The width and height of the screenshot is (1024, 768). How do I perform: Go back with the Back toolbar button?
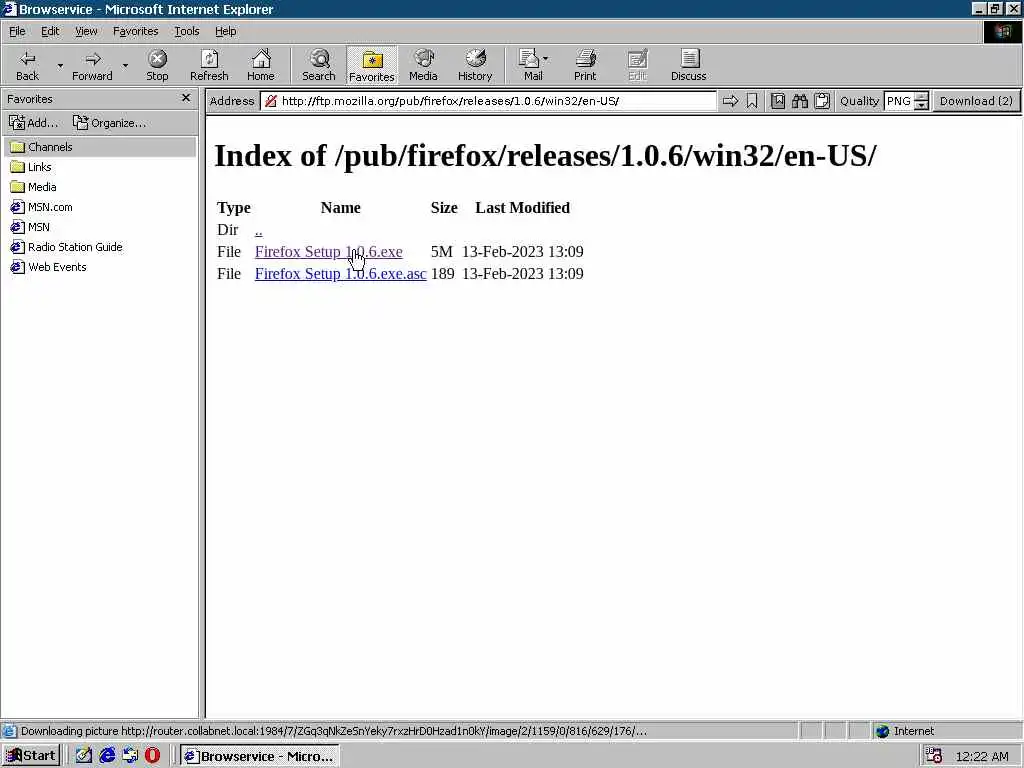(27, 65)
